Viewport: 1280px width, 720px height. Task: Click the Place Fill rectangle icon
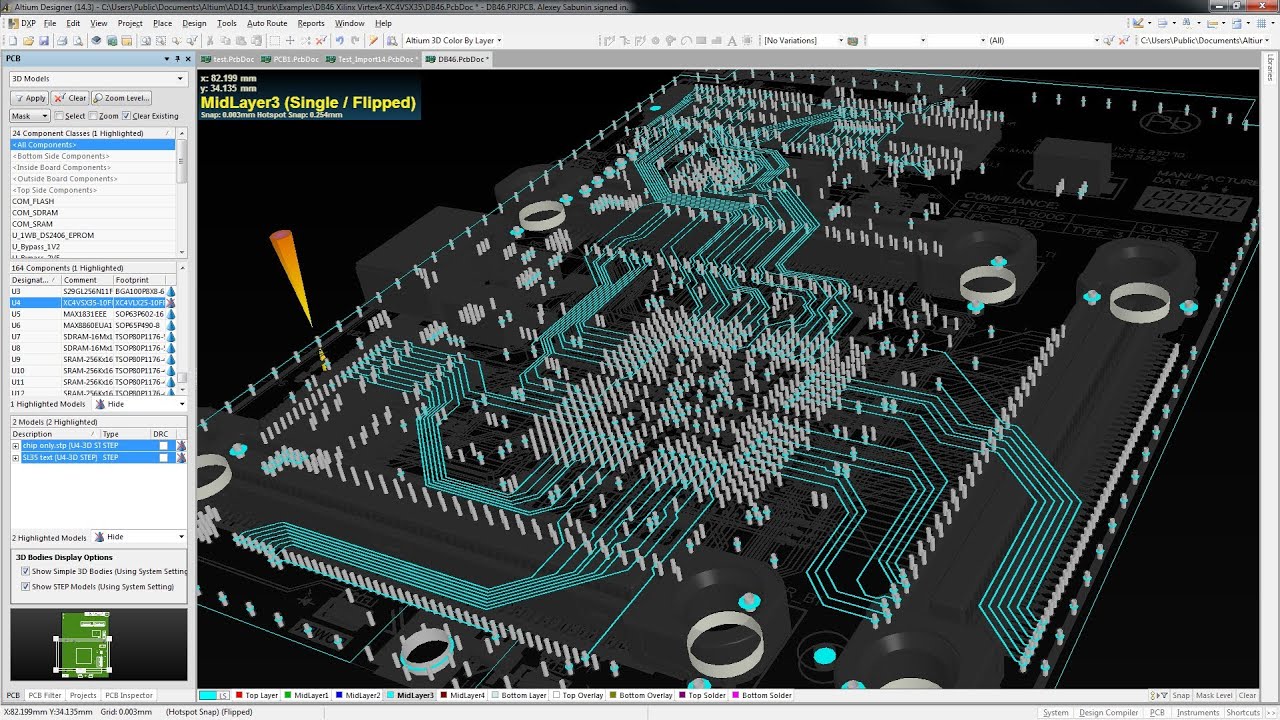pos(701,40)
